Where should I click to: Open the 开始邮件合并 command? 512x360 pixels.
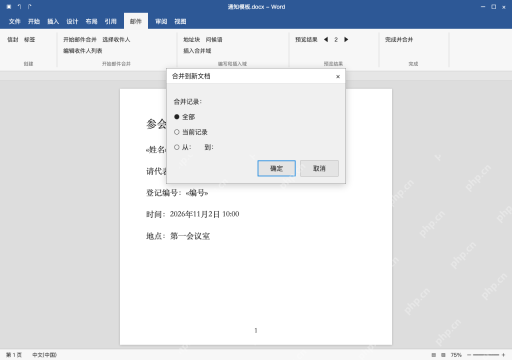pos(80,40)
